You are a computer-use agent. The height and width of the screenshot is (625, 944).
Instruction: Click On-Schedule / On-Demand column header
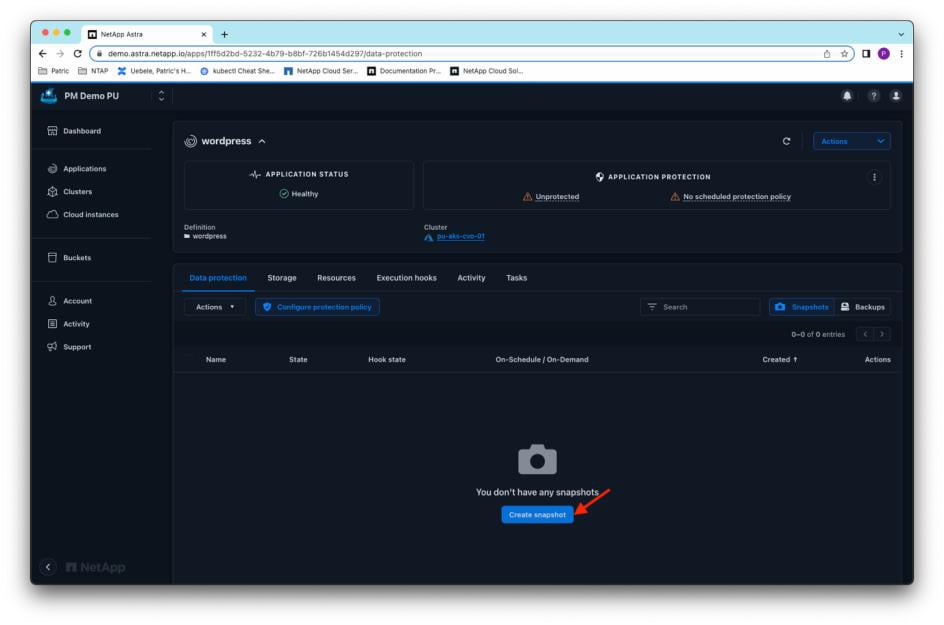coord(542,359)
